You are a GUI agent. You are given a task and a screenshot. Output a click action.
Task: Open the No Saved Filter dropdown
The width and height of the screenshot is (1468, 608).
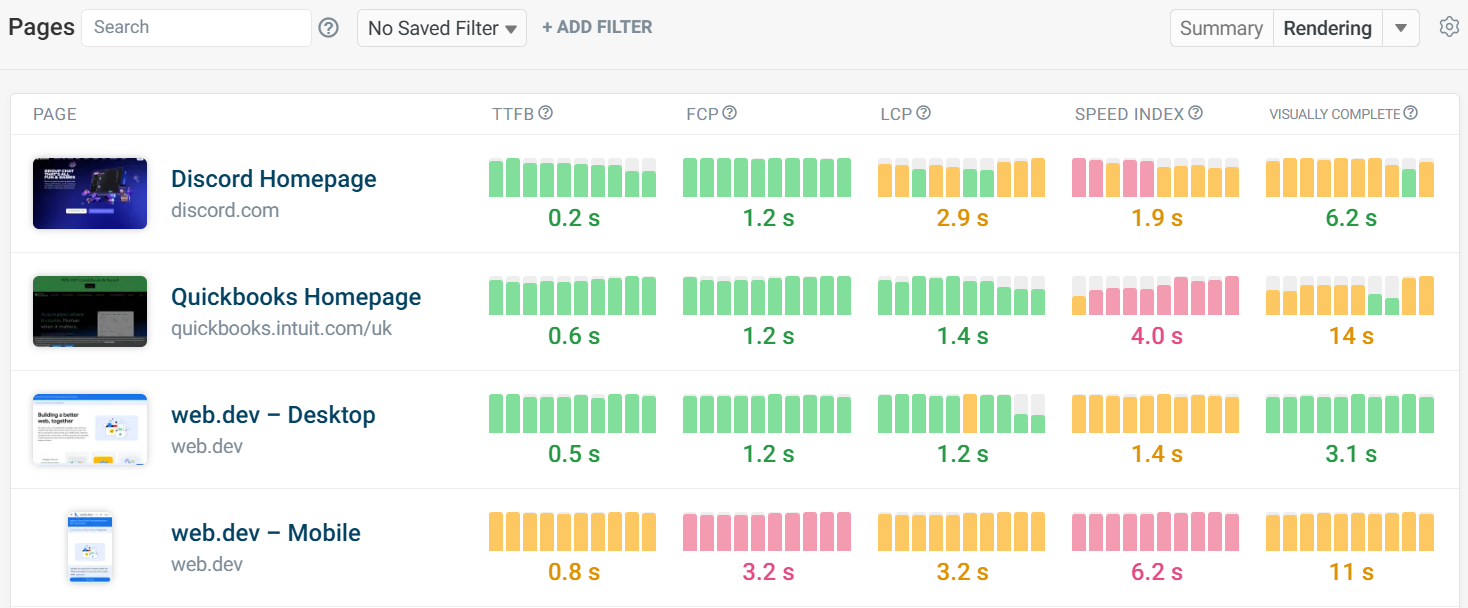tap(441, 27)
